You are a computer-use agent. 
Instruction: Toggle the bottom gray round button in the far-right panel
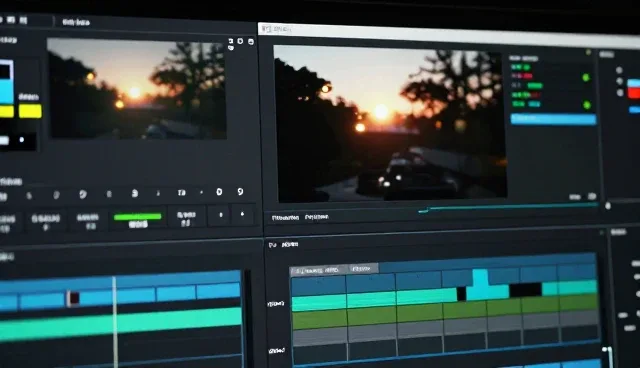[620, 93]
